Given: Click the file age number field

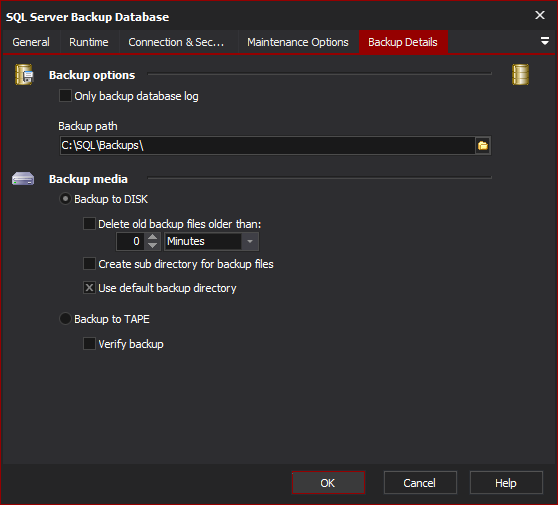Looking at the screenshot, I should pyautogui.click(x=131, y=241).
